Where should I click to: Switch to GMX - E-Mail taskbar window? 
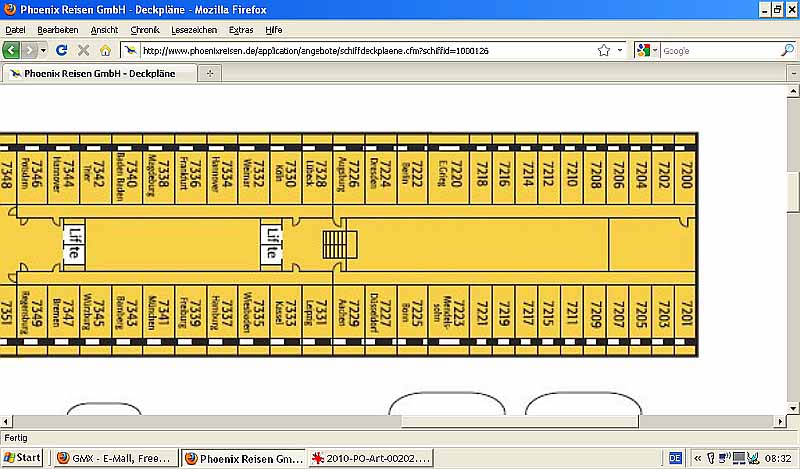pyautogui.click(x=115, y=458)
